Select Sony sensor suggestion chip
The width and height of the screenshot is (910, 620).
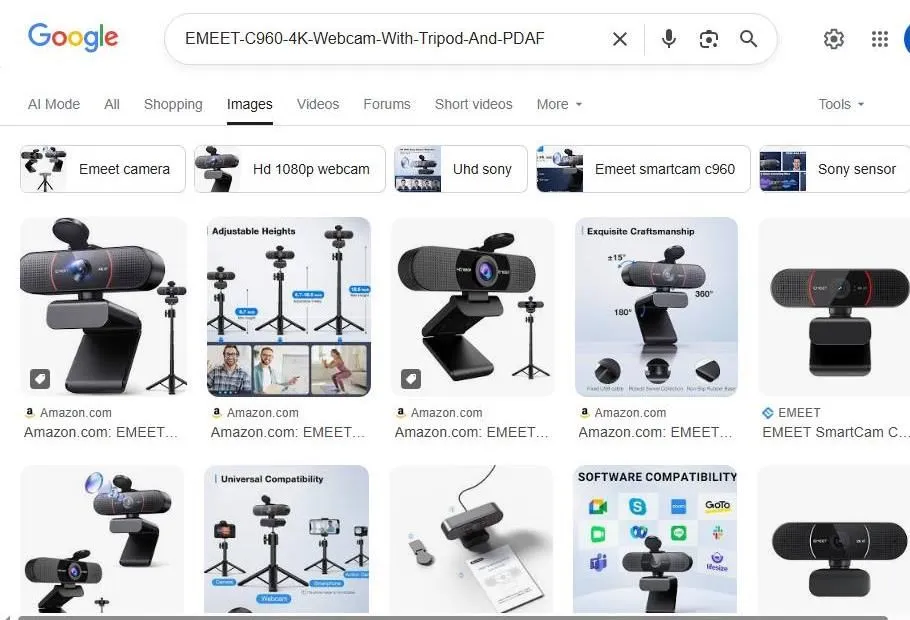835,169
